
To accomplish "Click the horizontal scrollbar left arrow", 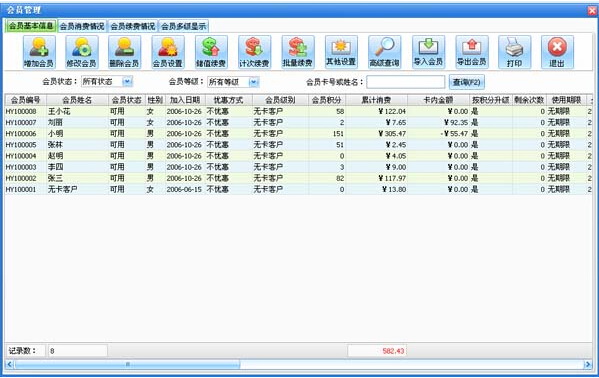I will [10, 365].
